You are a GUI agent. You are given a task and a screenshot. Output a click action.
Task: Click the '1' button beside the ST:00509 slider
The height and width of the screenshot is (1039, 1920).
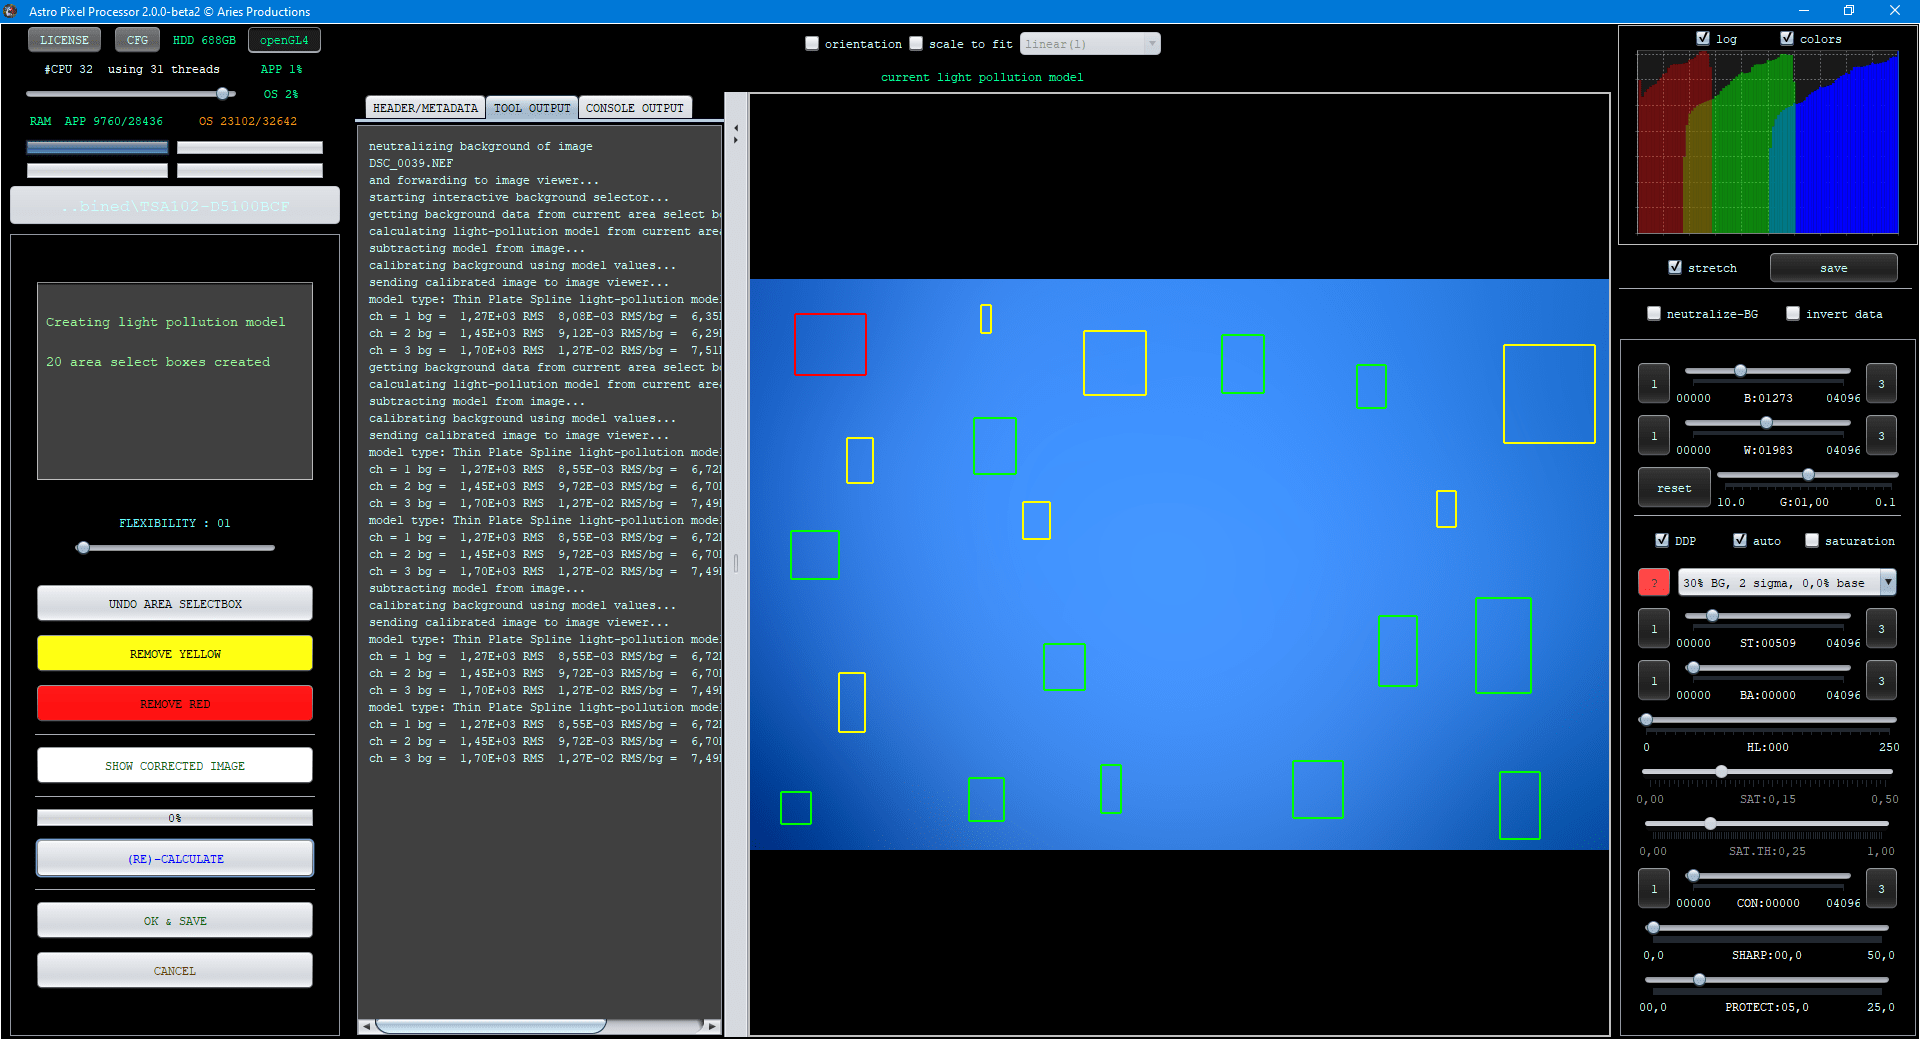coord(1654,629)
